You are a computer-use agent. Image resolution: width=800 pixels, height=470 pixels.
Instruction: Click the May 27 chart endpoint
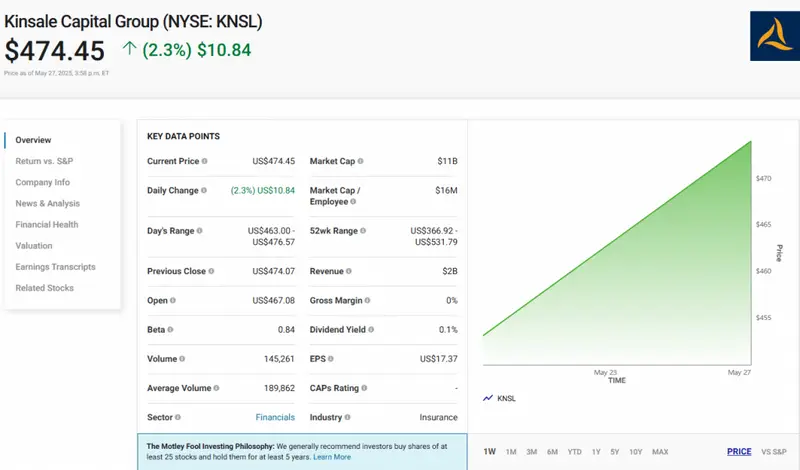pyautogui.click(x=751, y=141)
